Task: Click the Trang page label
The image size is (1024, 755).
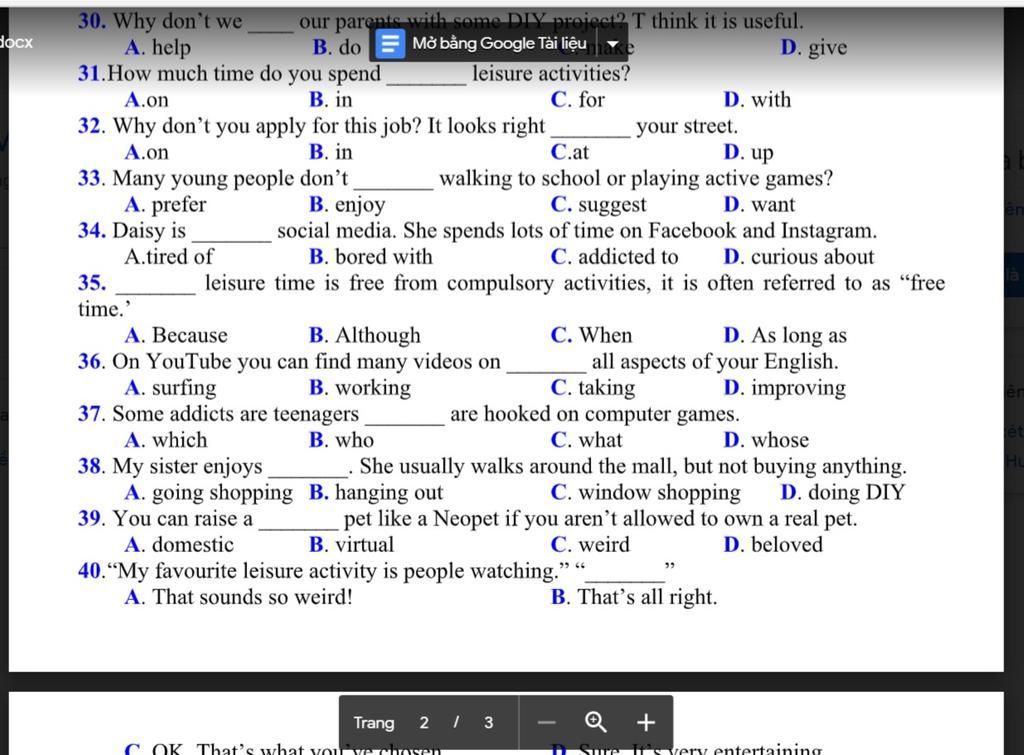Action: pos(374,722)
